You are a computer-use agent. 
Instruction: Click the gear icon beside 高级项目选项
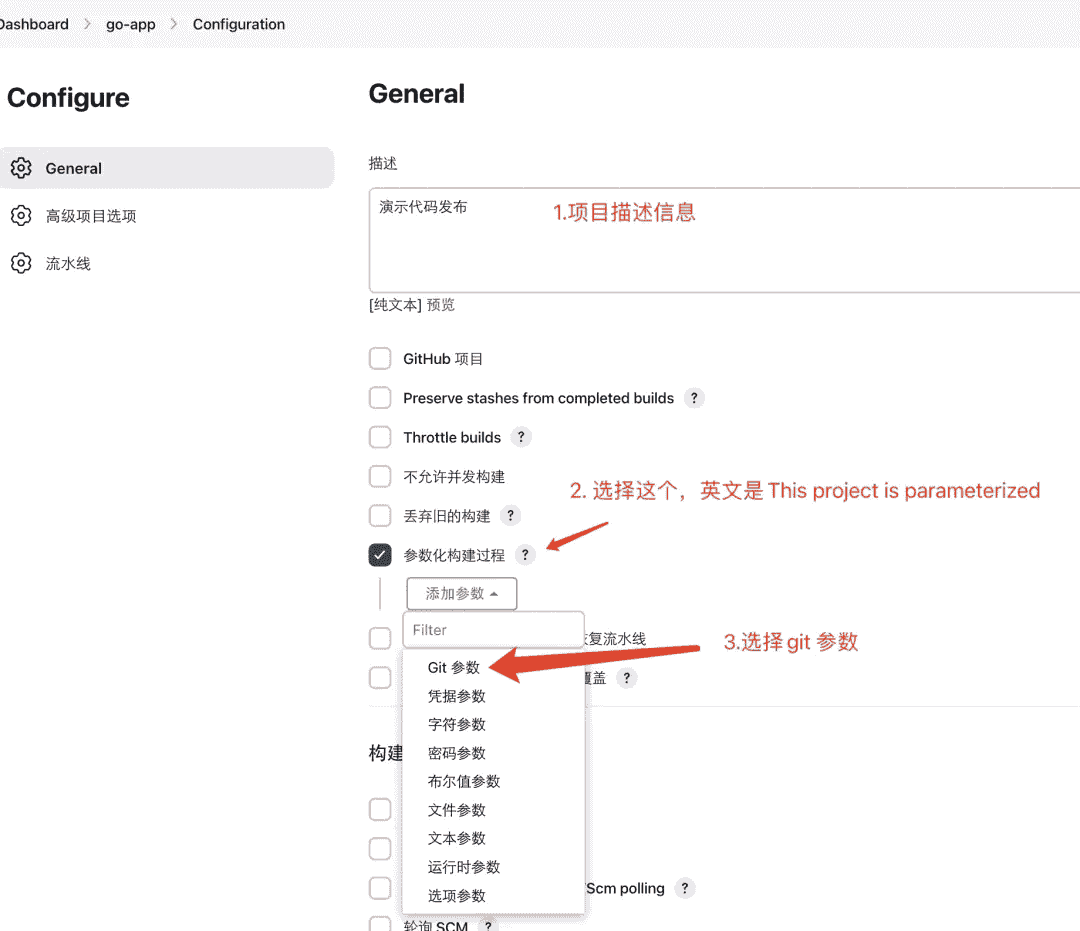(x=21, y=216)
